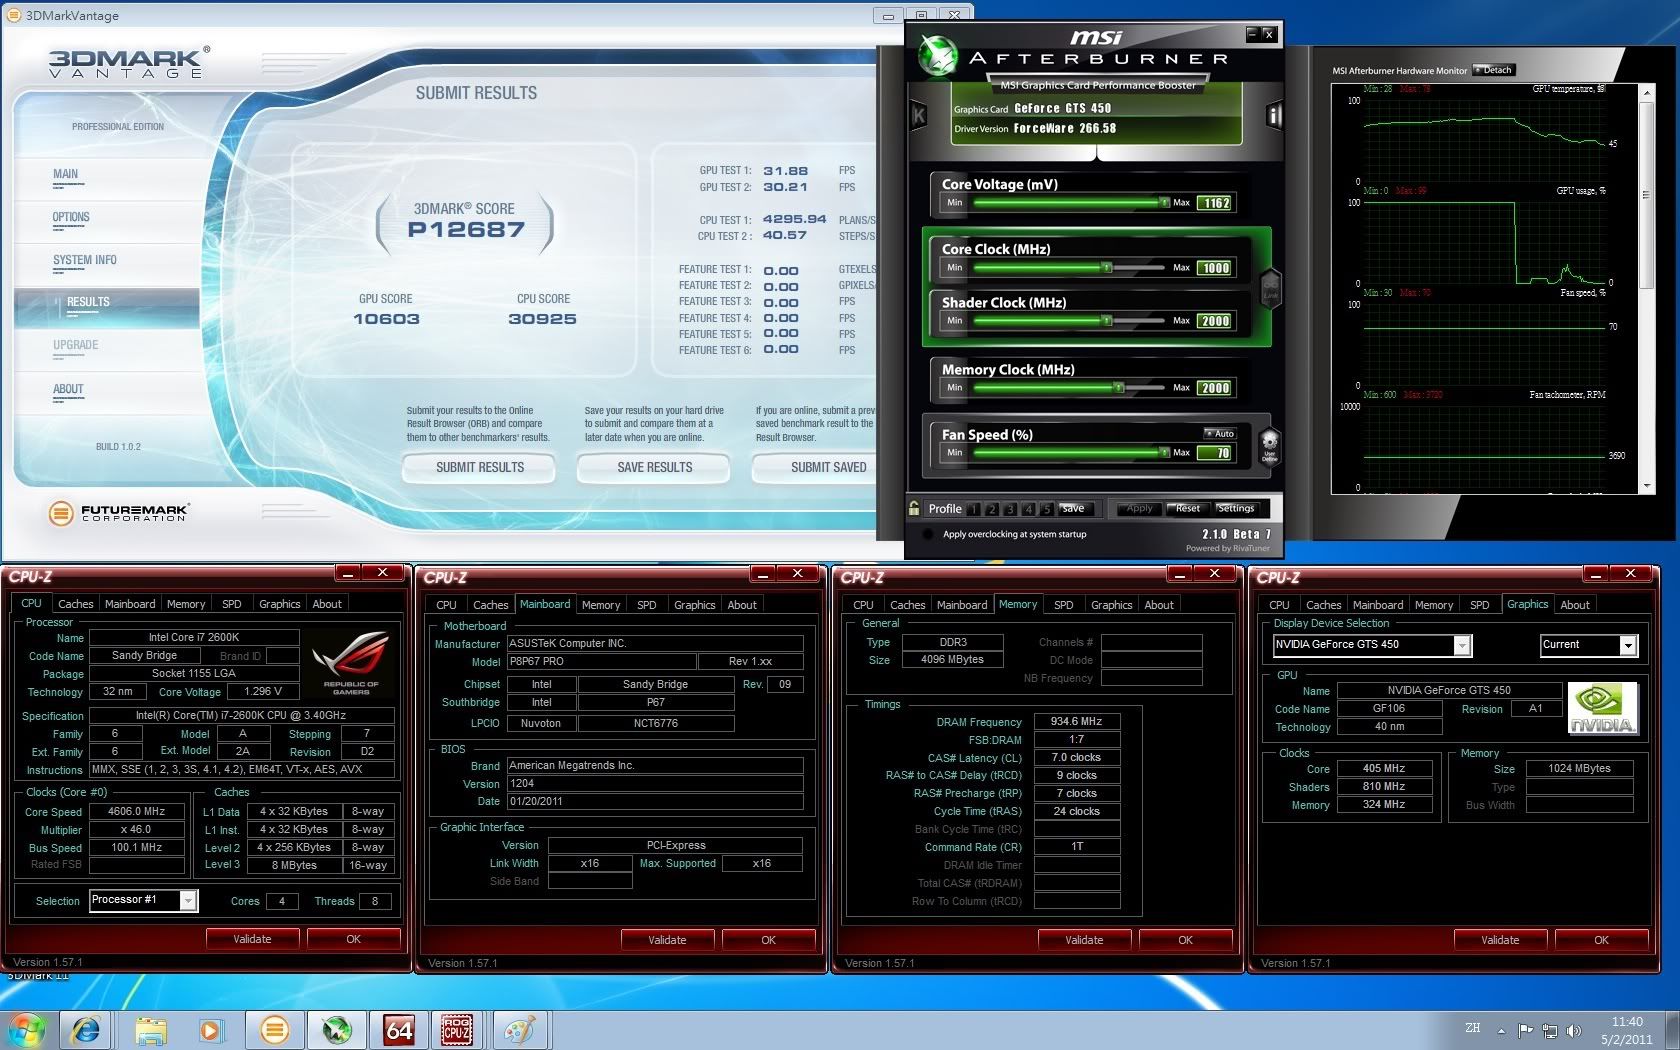Click the ZH language indicator
This screenshot has height=1050, width=1680.
click(1473, 1028)
